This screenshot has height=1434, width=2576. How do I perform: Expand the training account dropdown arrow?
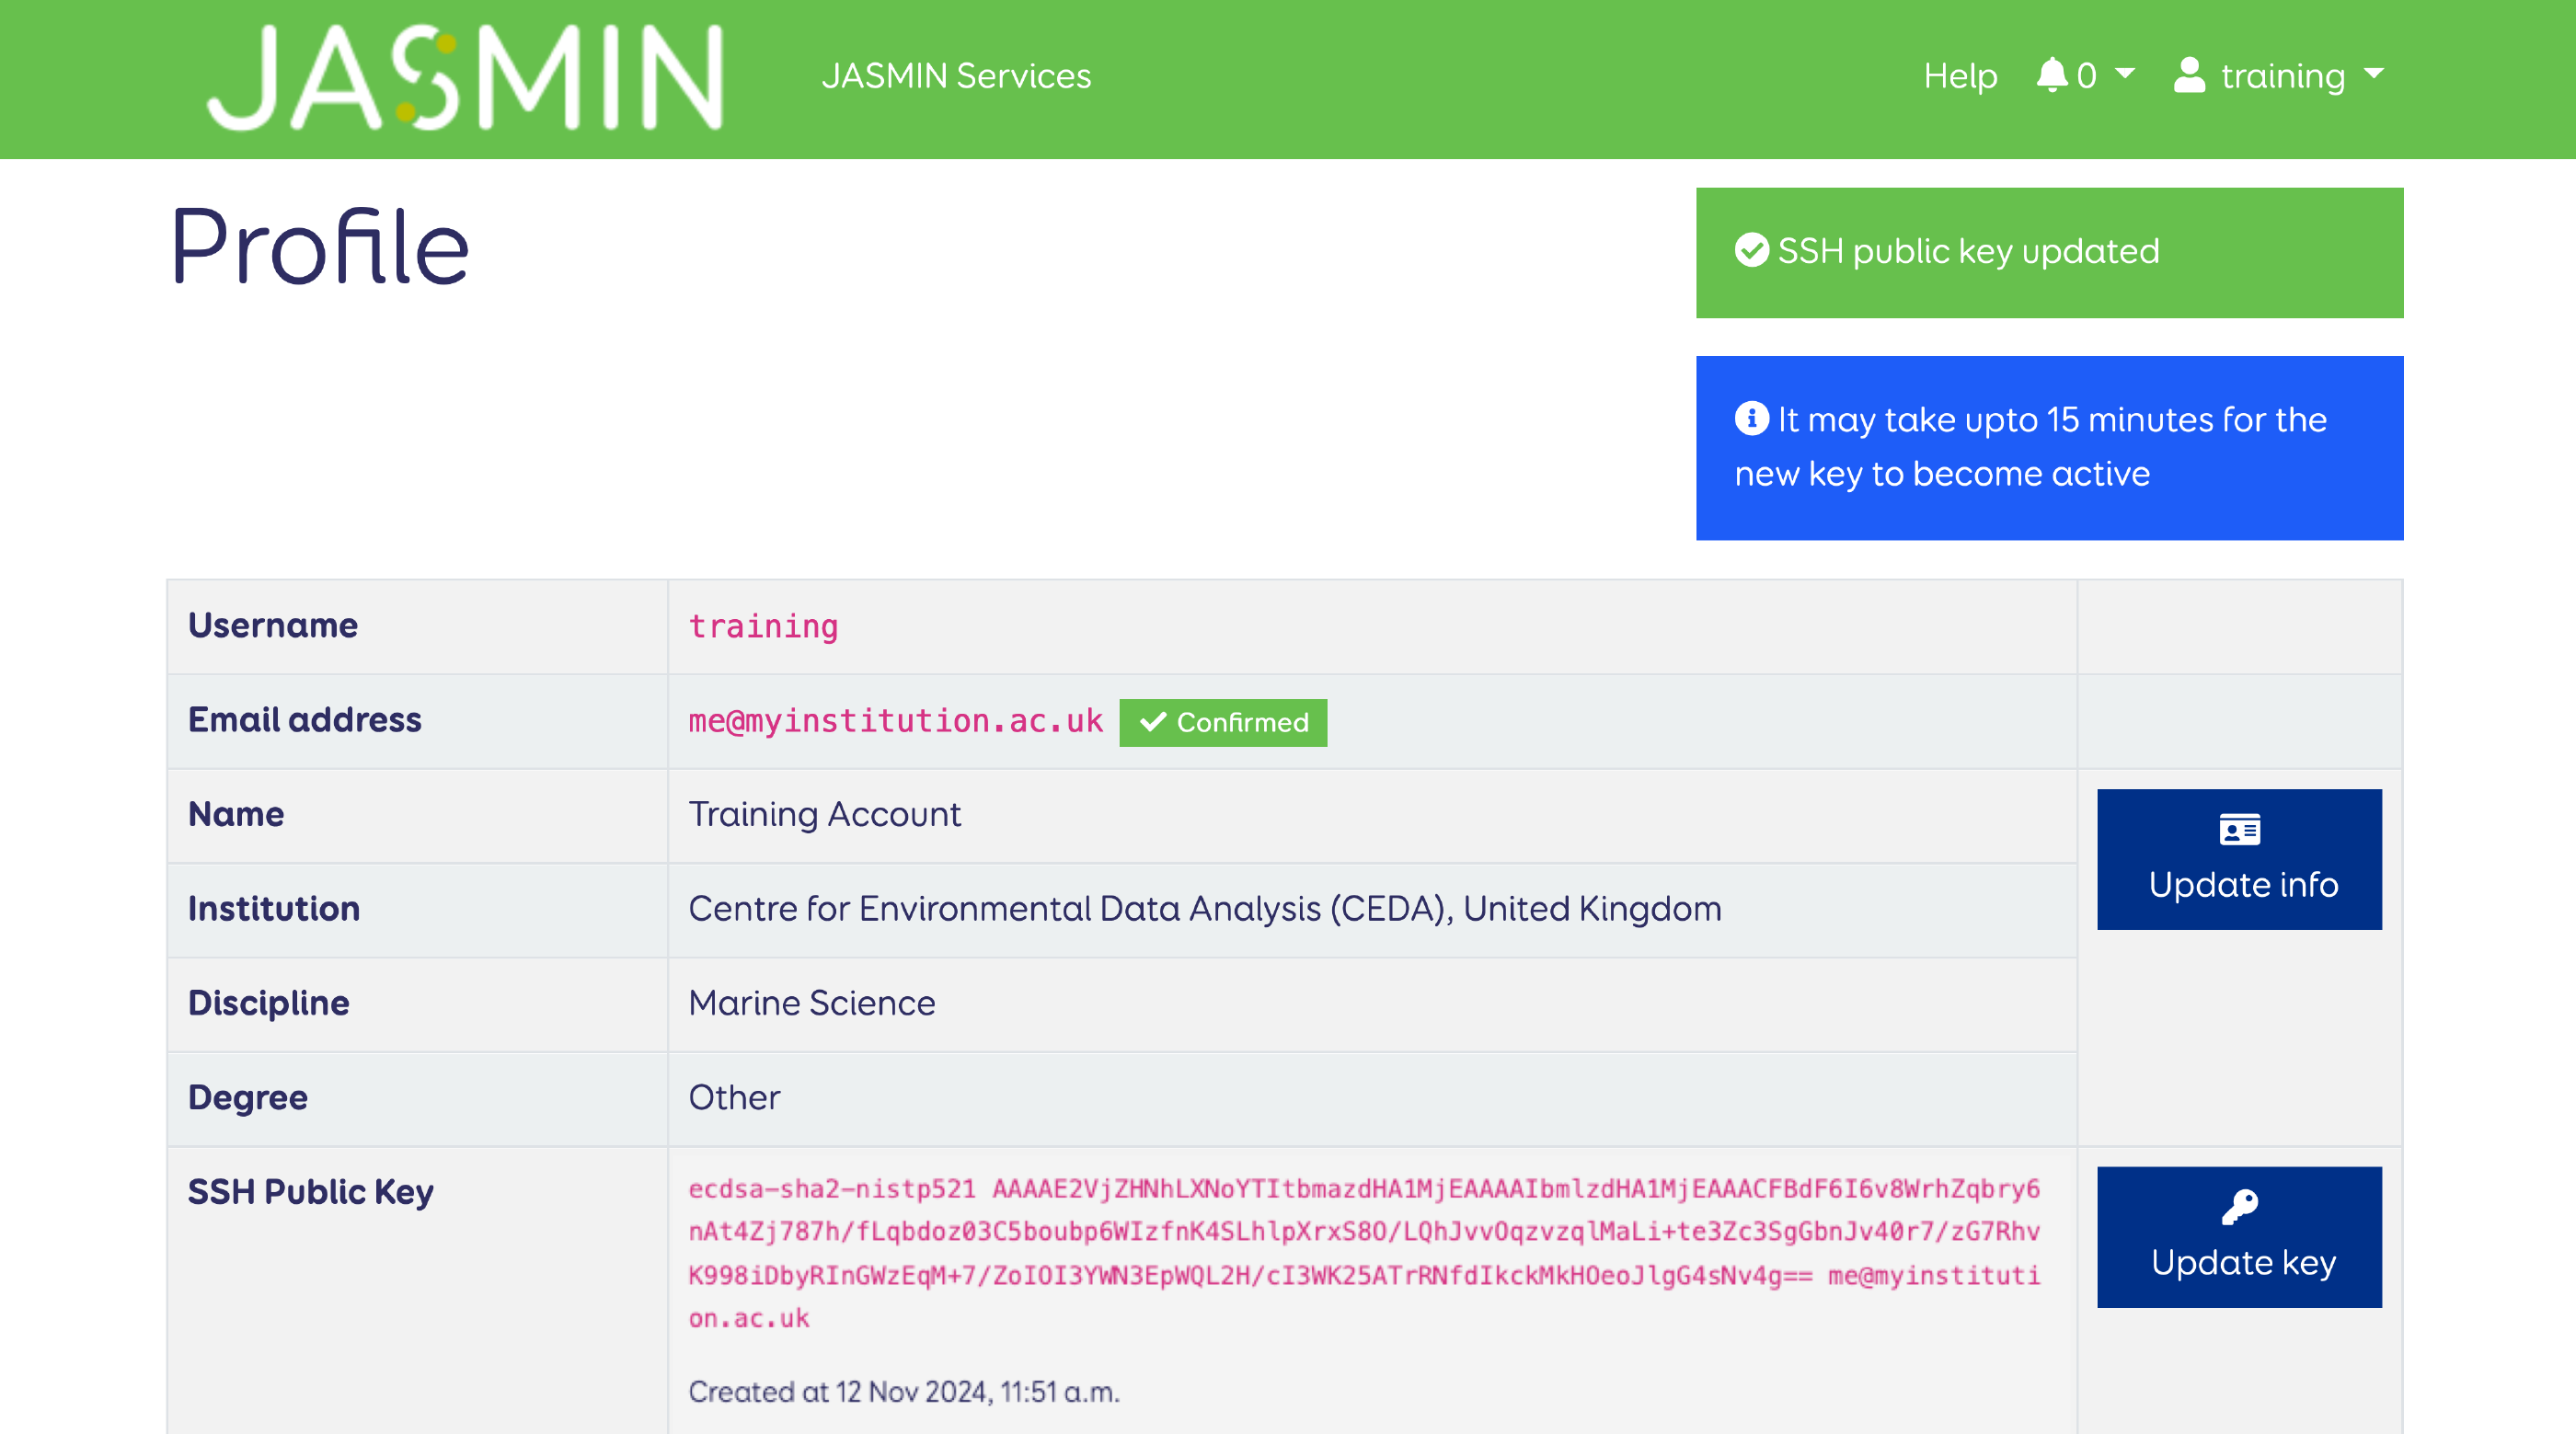coord(2373,73)
